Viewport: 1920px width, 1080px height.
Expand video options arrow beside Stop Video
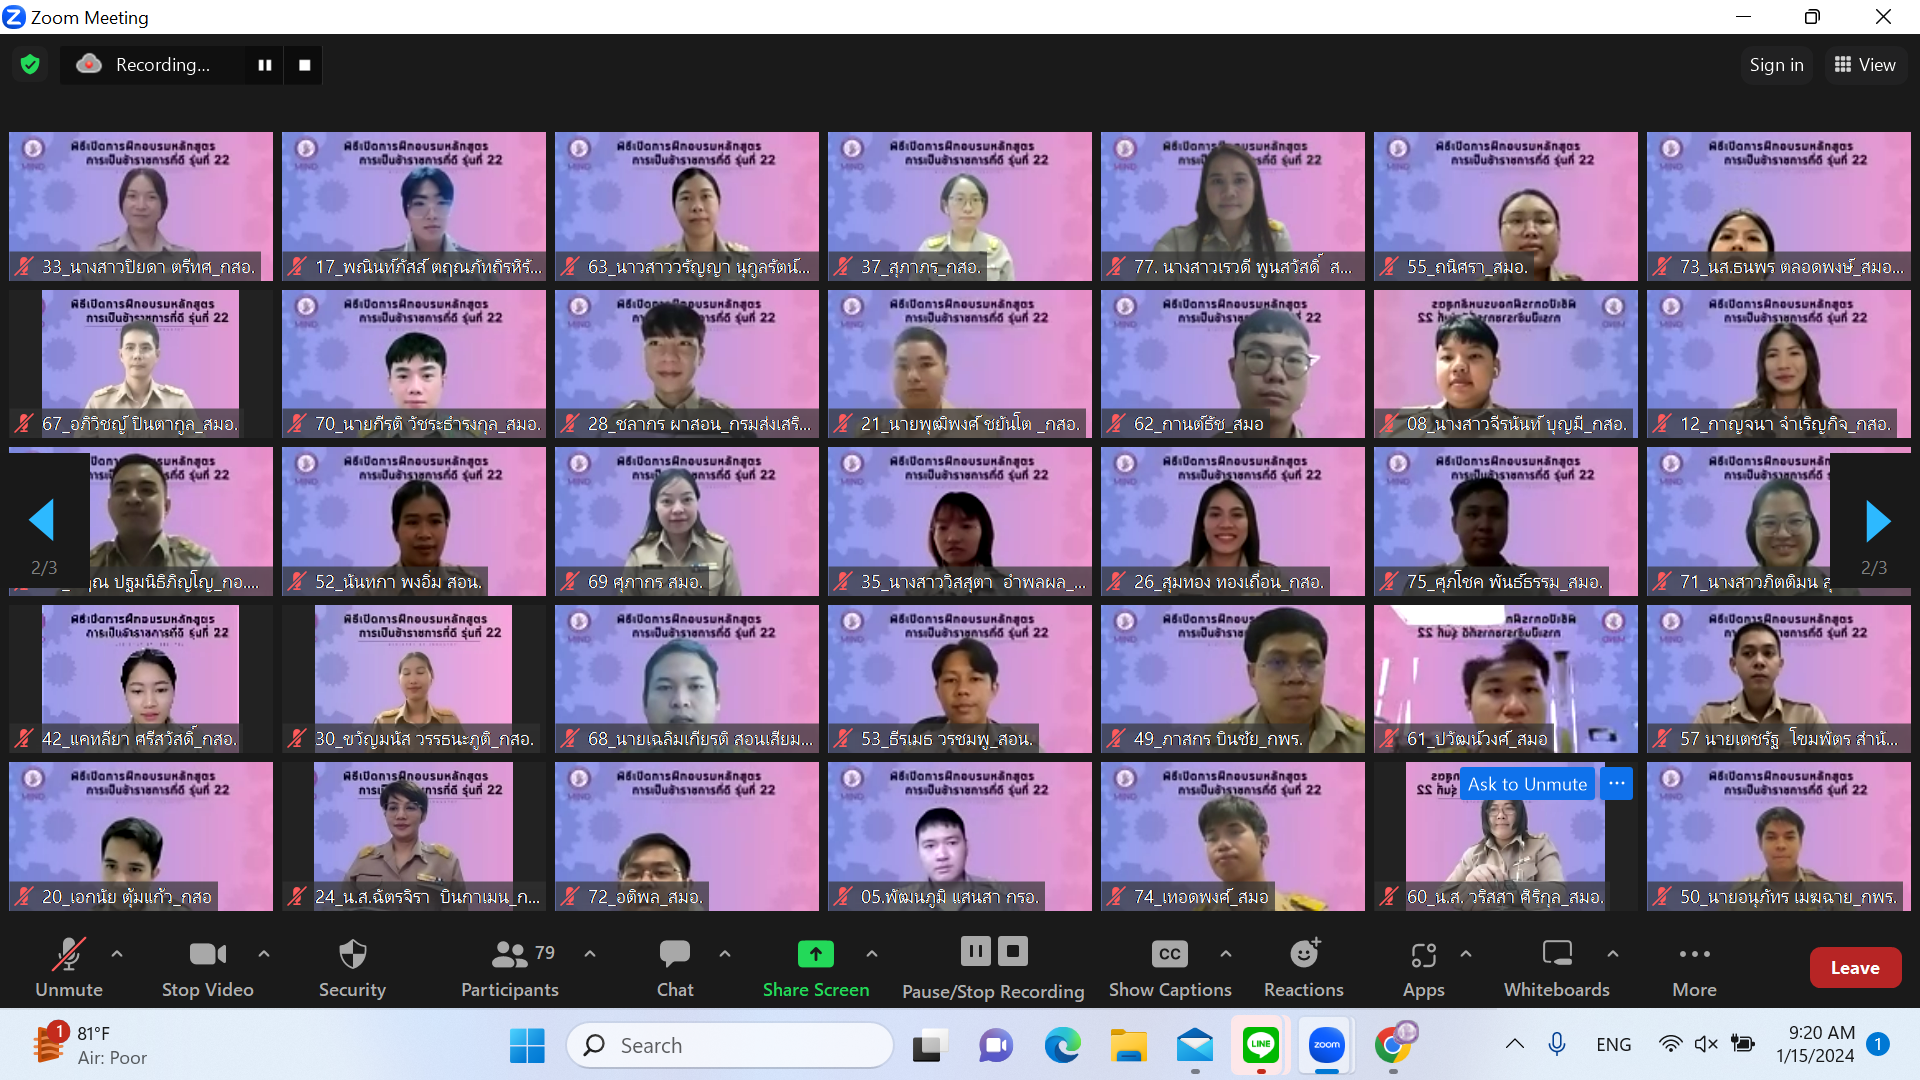[x=264, y=954]
